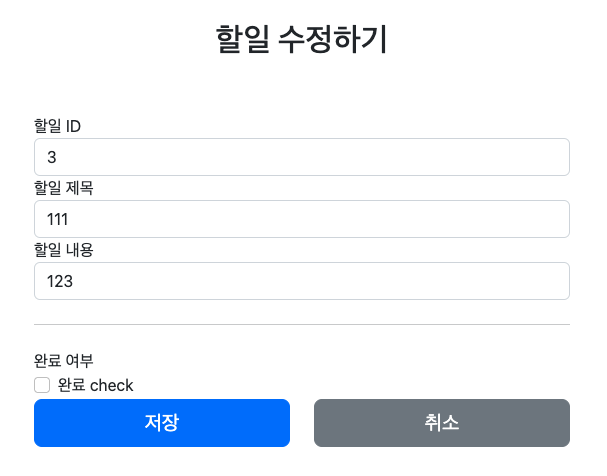This screenshot has height=476, width=607.
Task: Focus the 할일 ID input field
Action: [301, 157]
